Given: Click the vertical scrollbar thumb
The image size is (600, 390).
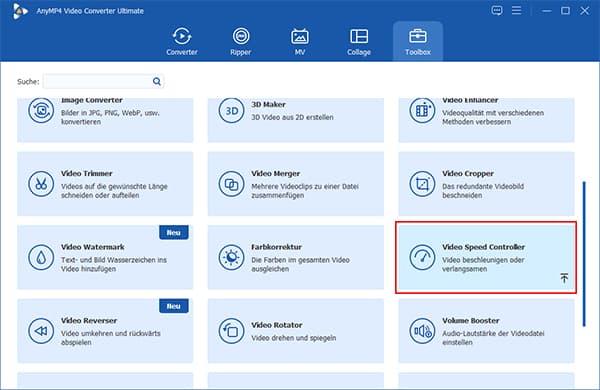Looking at the screenshot, I should (x=584, y=254).
